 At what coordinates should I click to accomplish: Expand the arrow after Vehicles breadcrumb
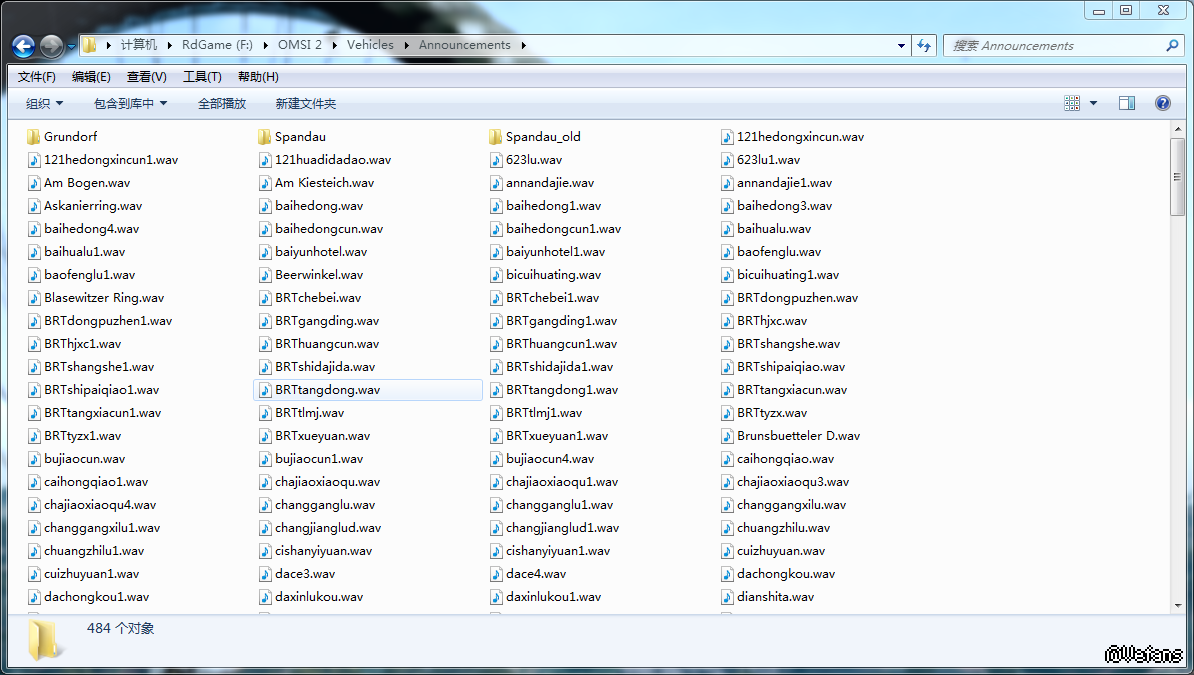[407, 46]
